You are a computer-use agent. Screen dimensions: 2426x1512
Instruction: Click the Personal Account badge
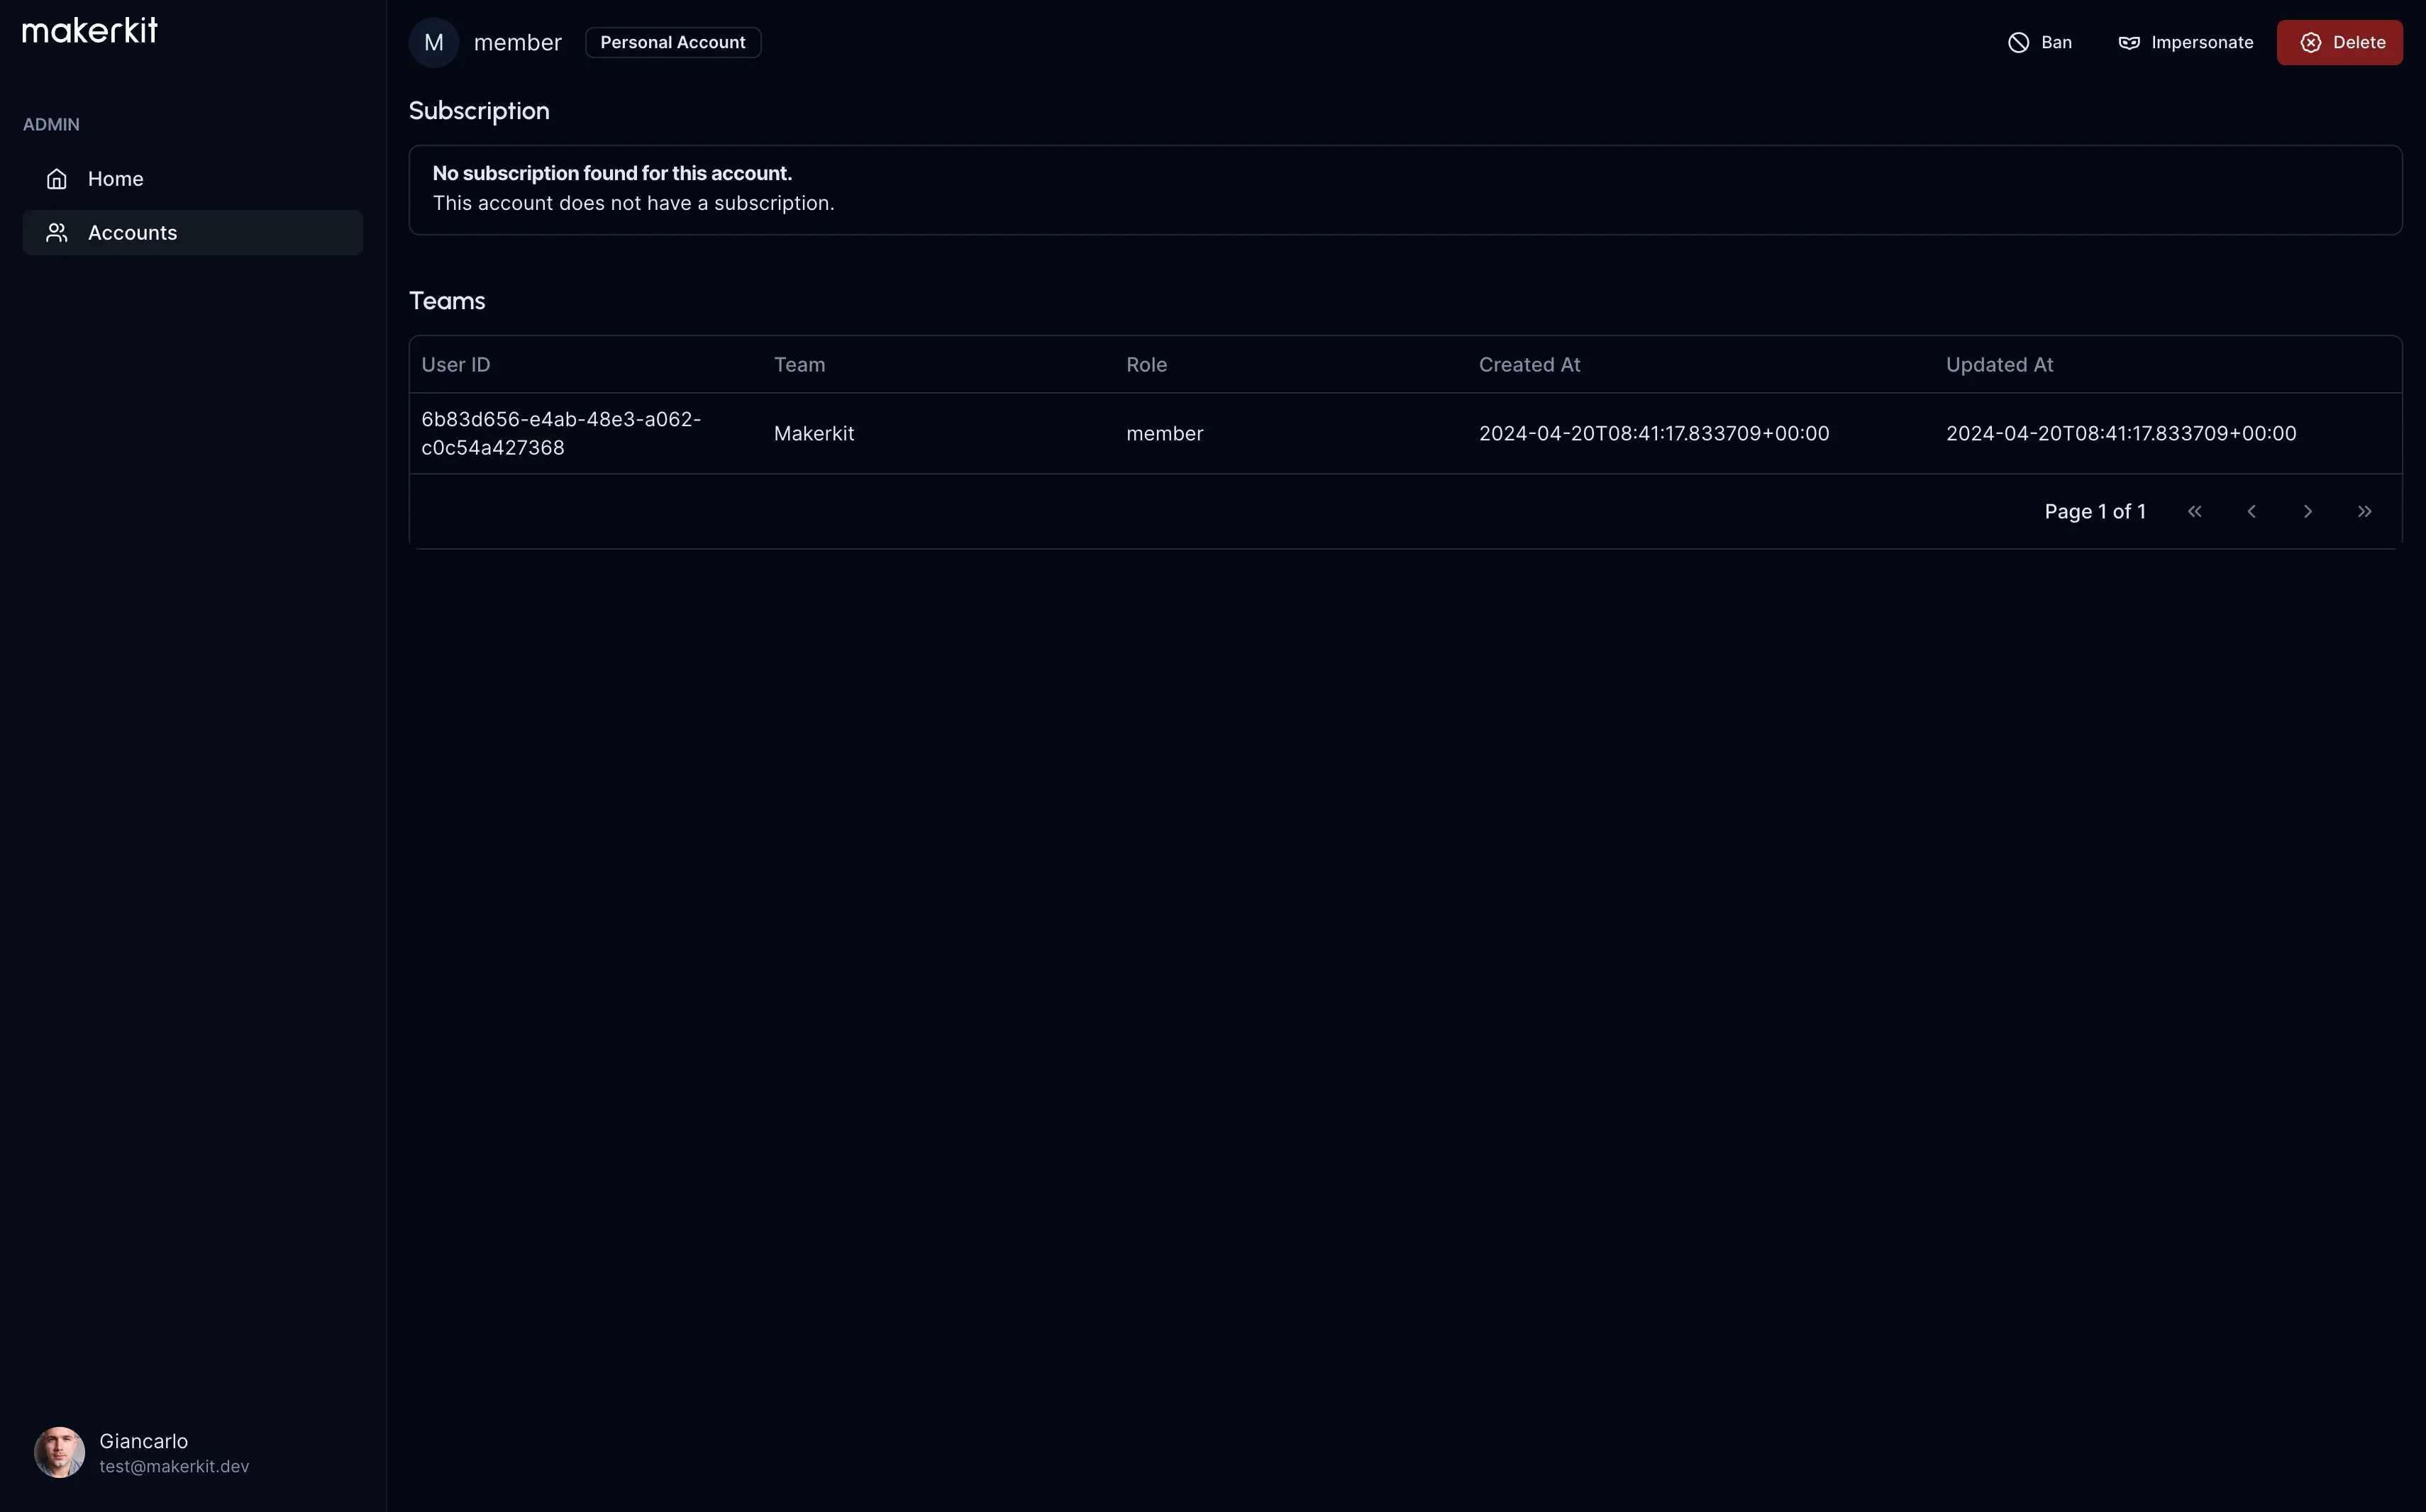click(x=673, y=43)
